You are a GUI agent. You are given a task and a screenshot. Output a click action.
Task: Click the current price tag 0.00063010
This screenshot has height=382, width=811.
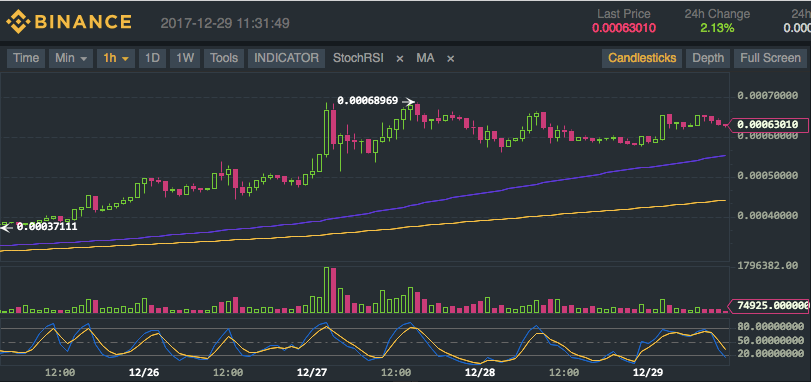768,125
